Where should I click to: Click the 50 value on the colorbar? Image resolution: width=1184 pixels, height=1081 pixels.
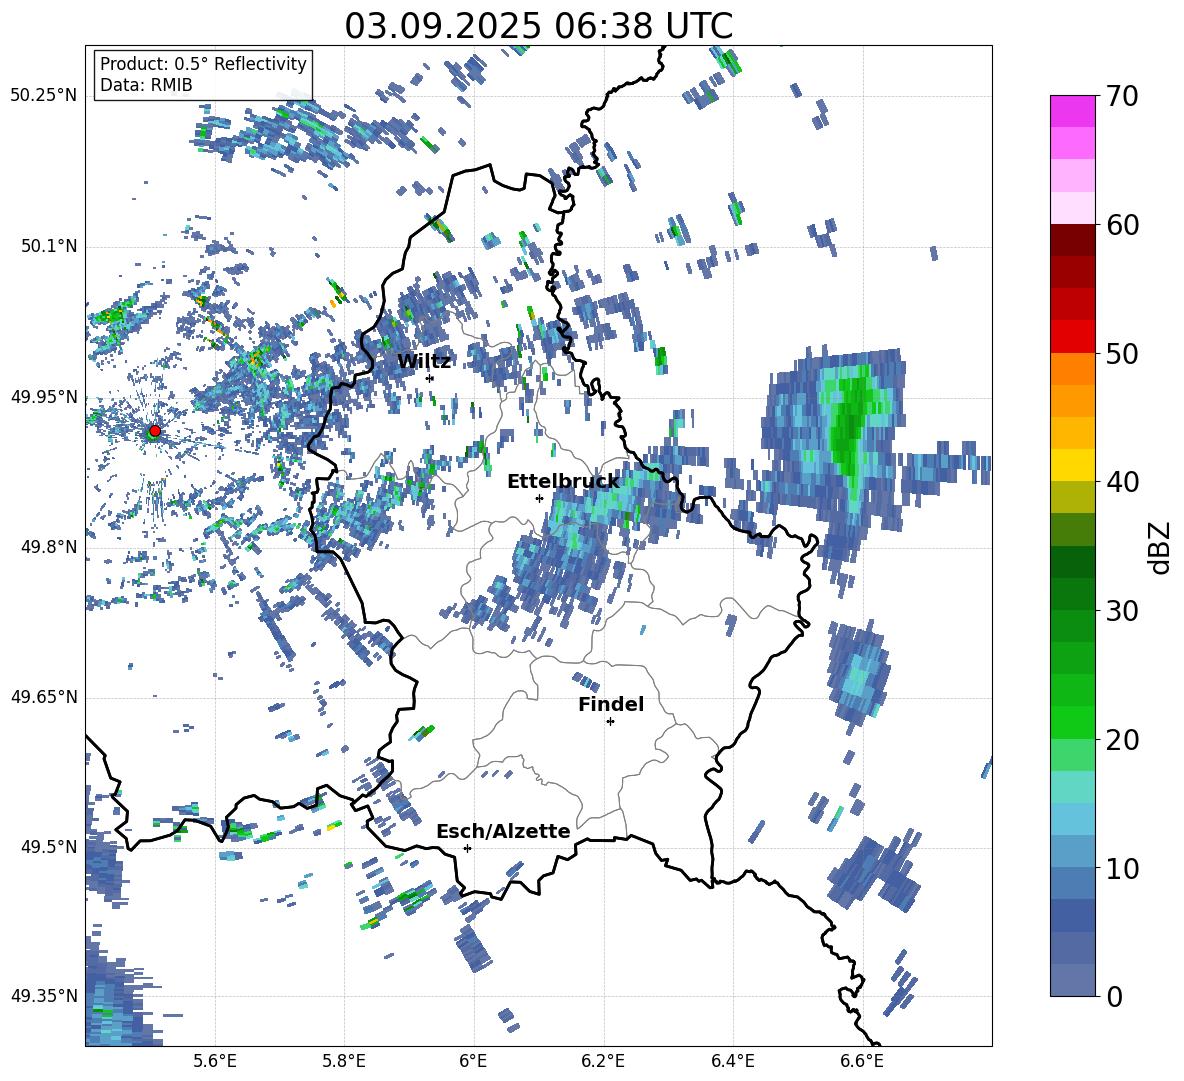tap(1122, 353)
